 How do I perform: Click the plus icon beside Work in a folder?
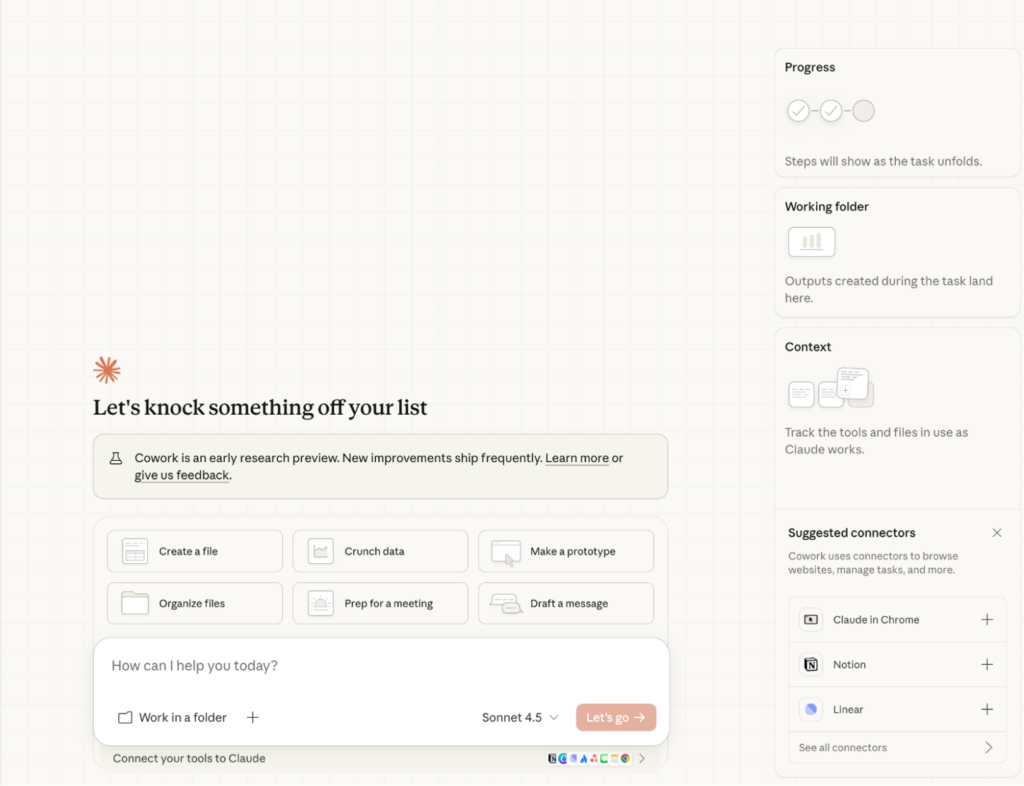coord(253,717)
